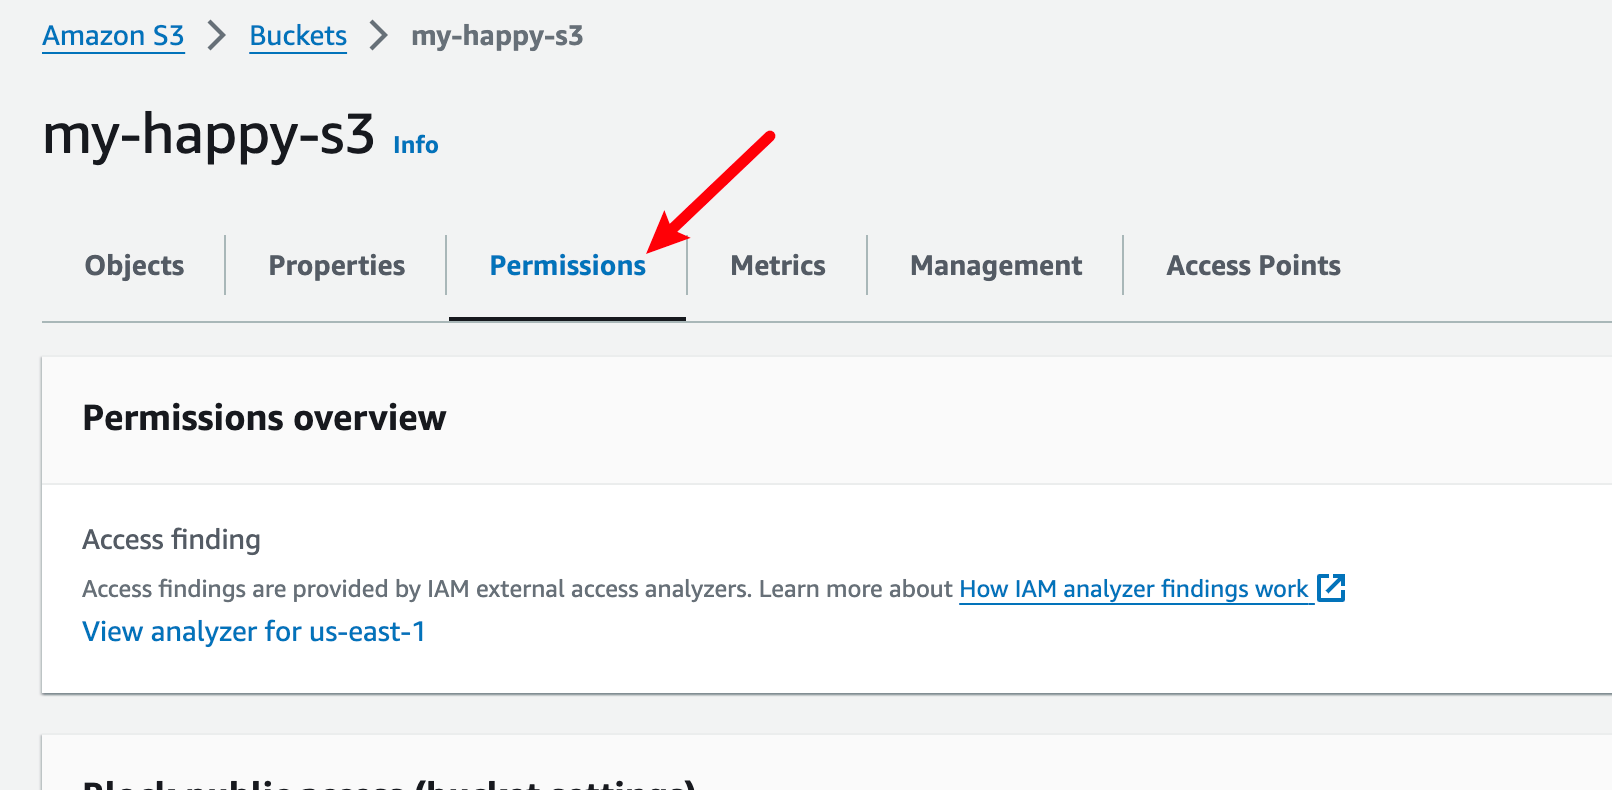
Task: Open the Amazon S3 breadcrumb link
Action: tap(113, 36)
